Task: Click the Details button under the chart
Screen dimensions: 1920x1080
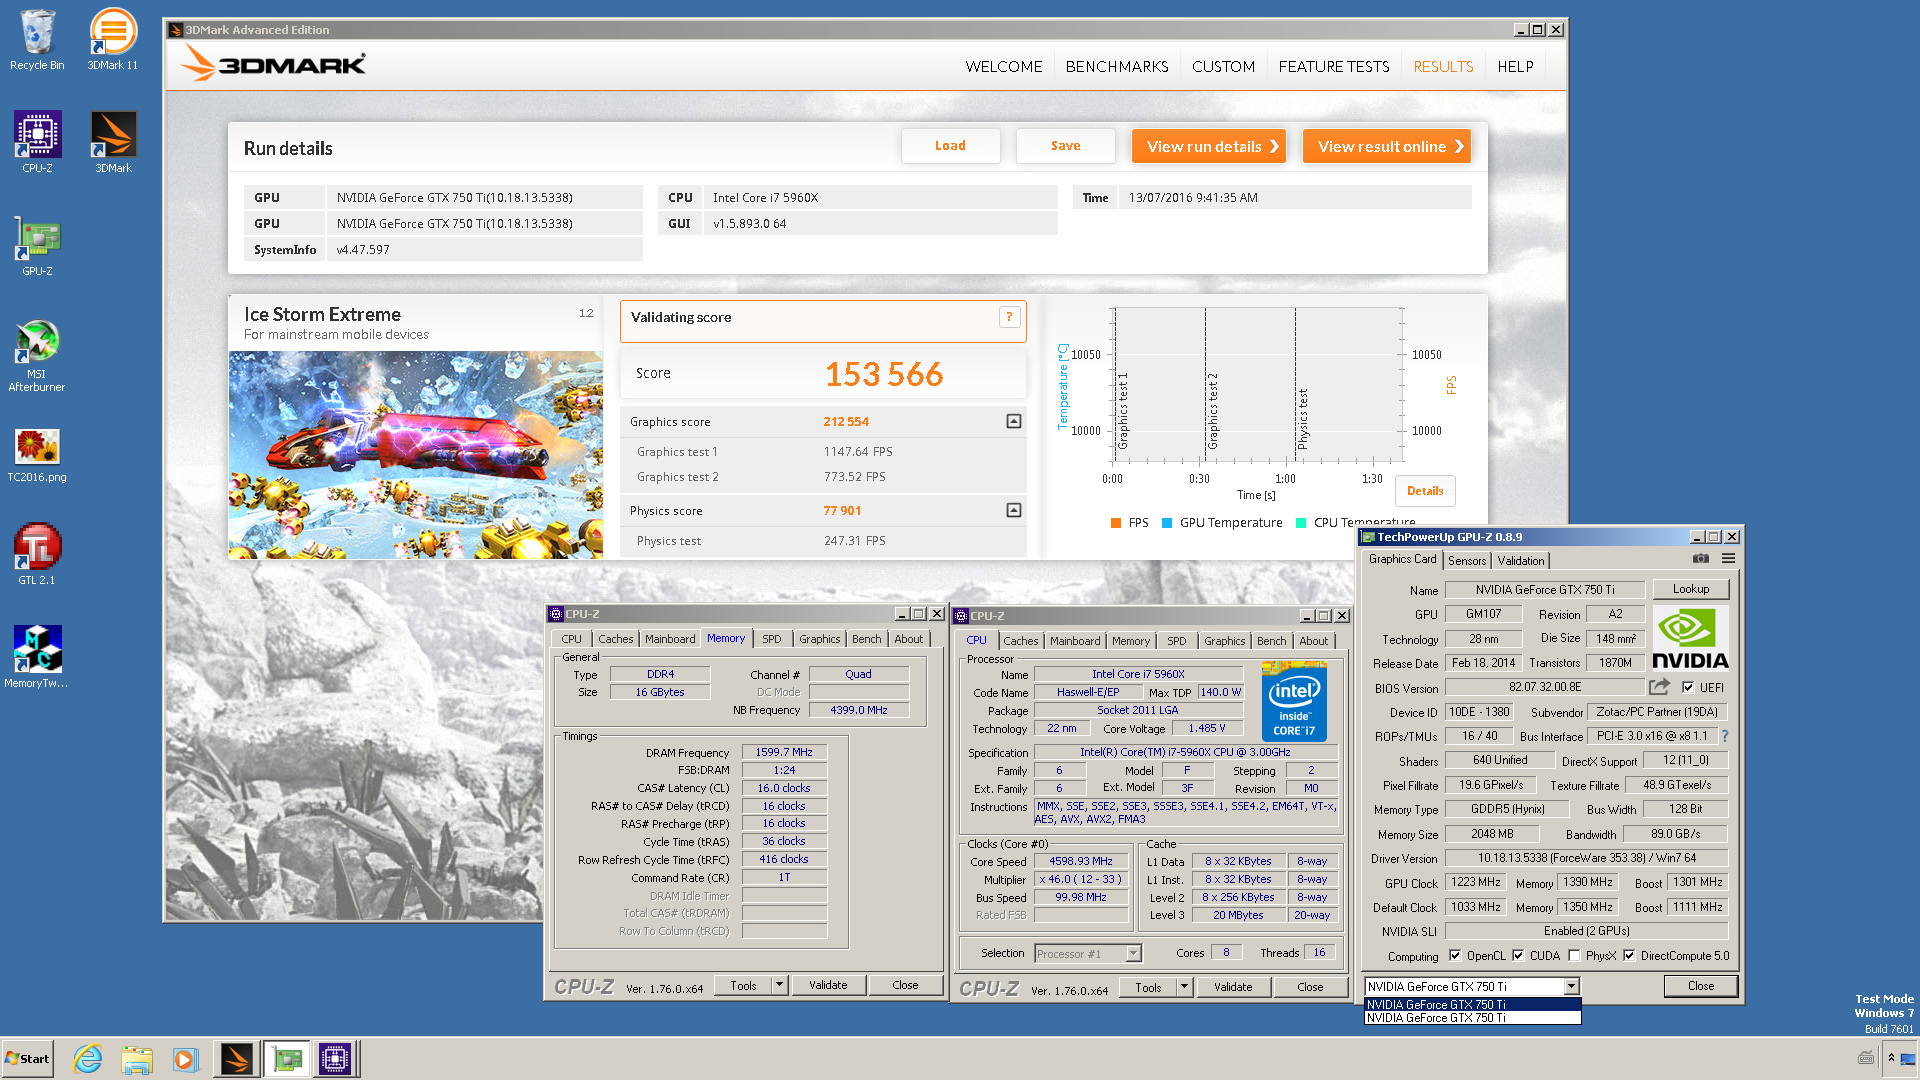Action: [1425, 491]
